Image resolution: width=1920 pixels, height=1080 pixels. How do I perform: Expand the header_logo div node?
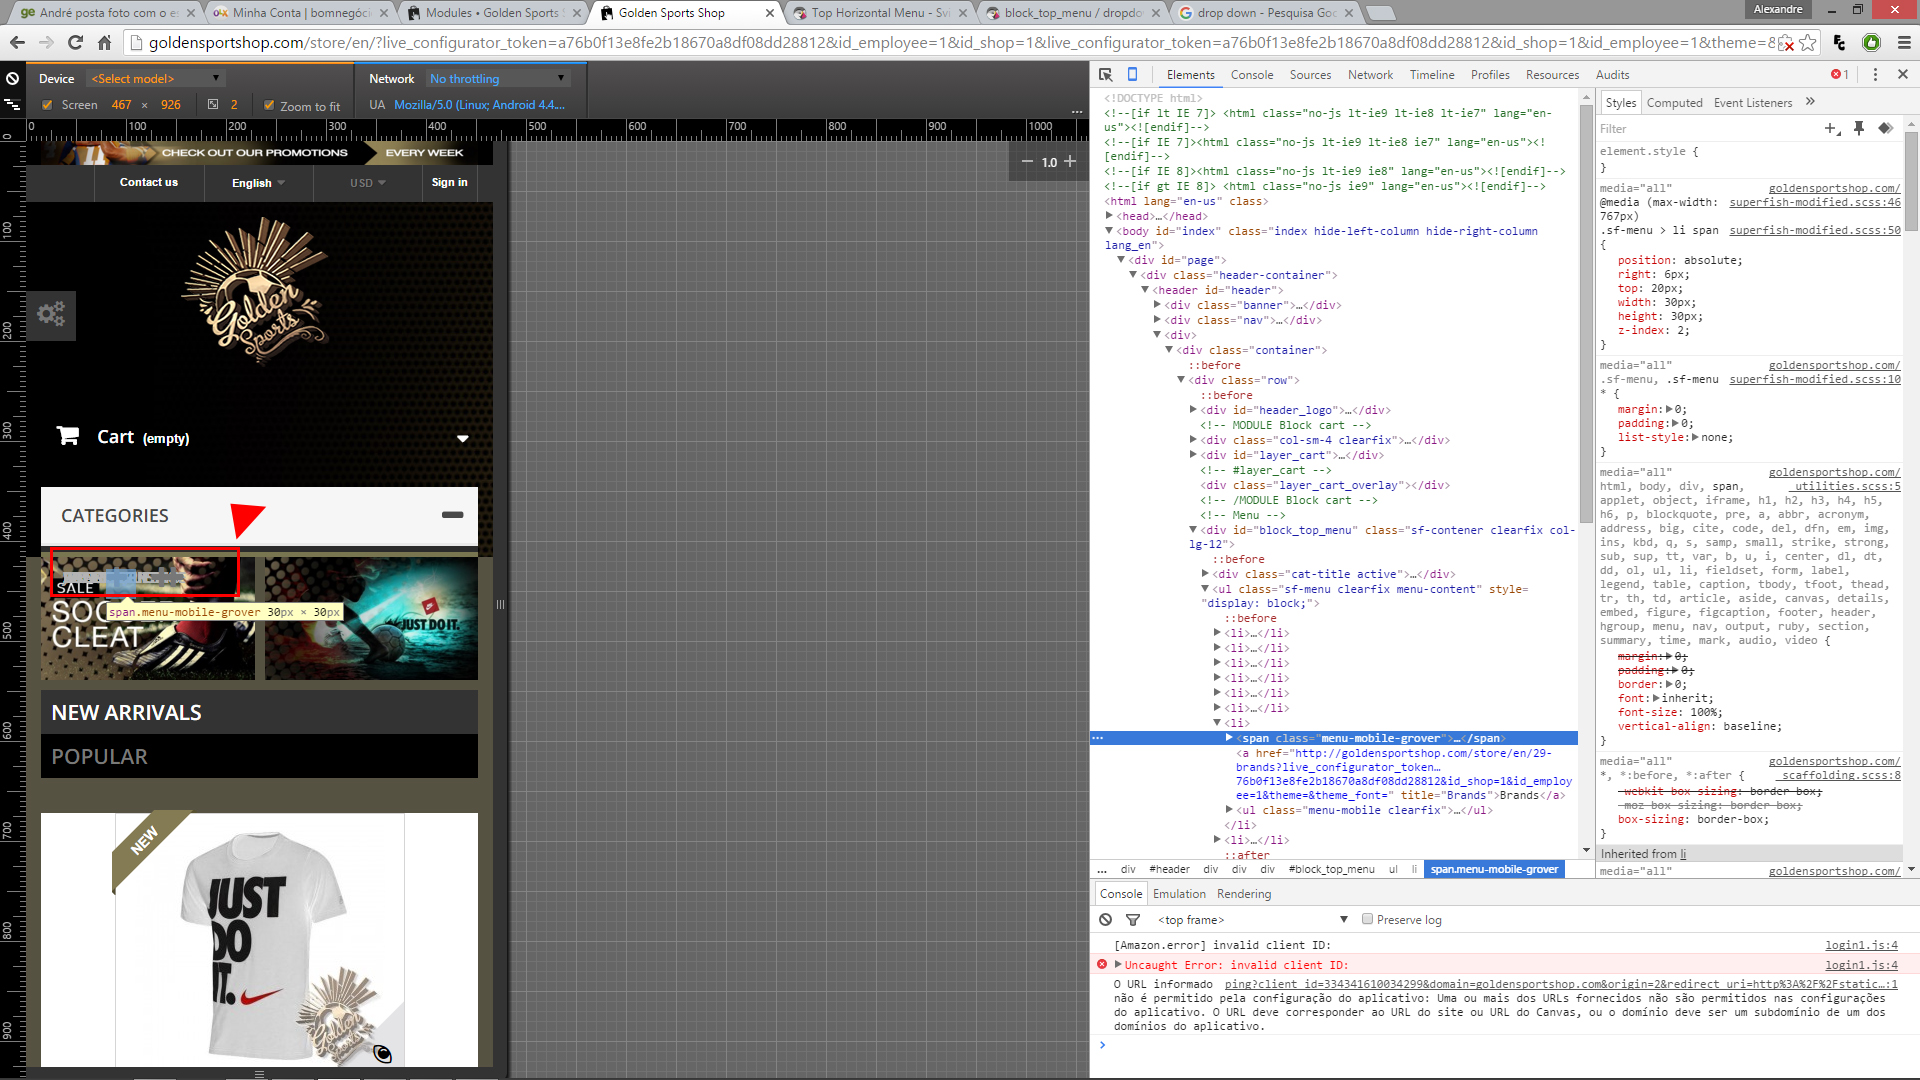[1193, 410]
